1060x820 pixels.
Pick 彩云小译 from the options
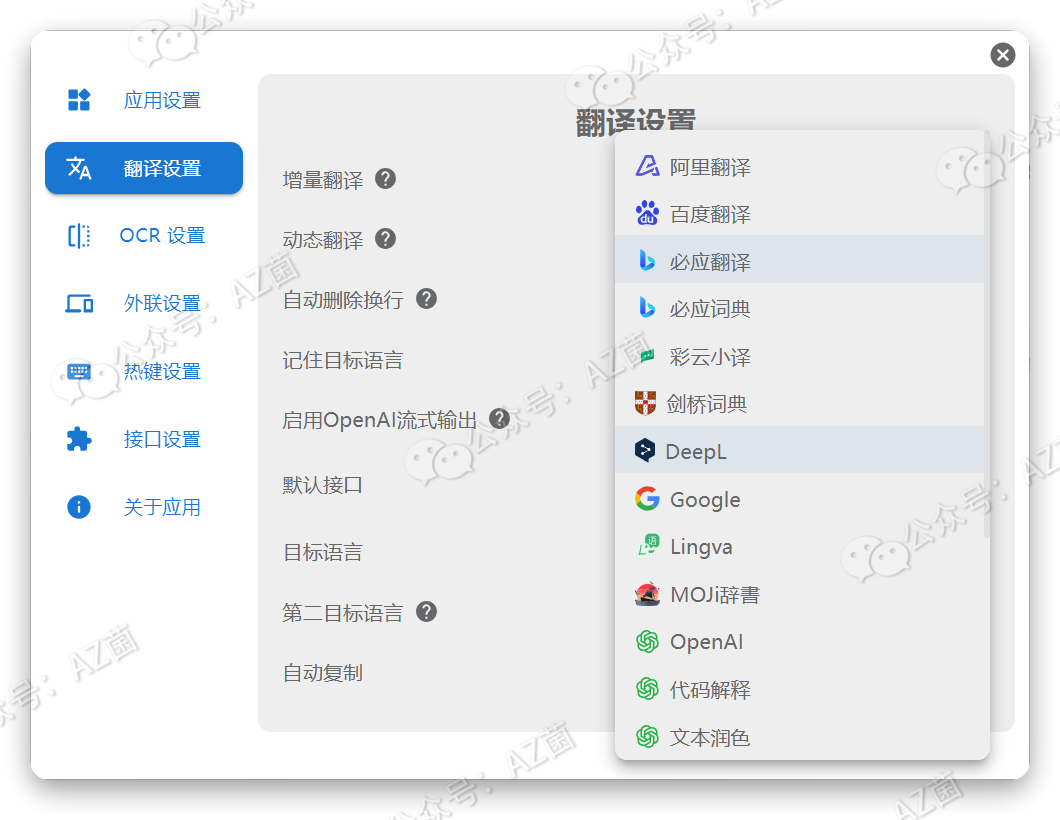pyautogui.click(x=799, y=356)
